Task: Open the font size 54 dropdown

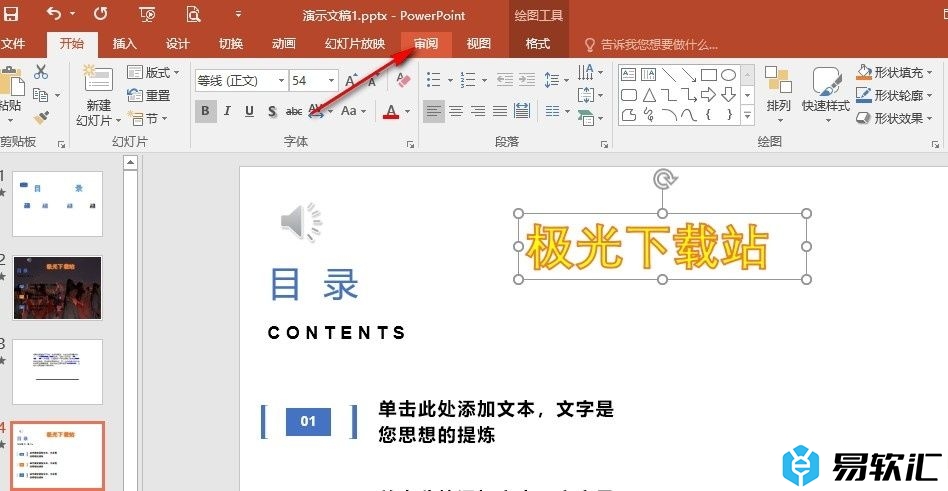Action: pos(332,80)
